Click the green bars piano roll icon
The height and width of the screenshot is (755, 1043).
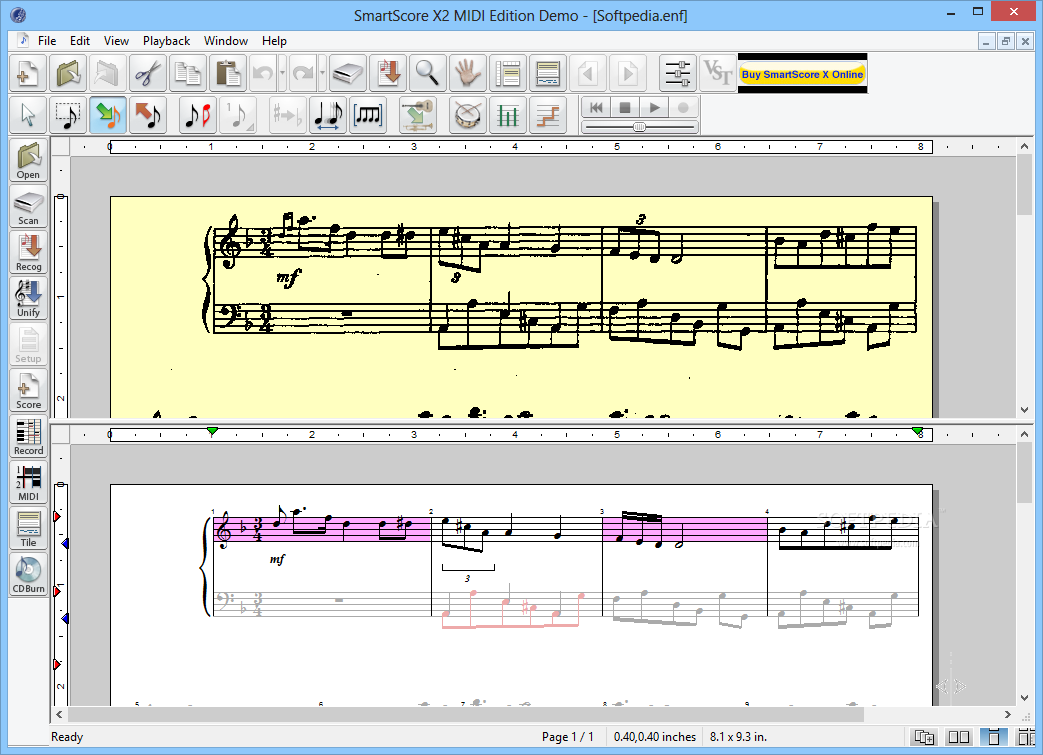508,114
